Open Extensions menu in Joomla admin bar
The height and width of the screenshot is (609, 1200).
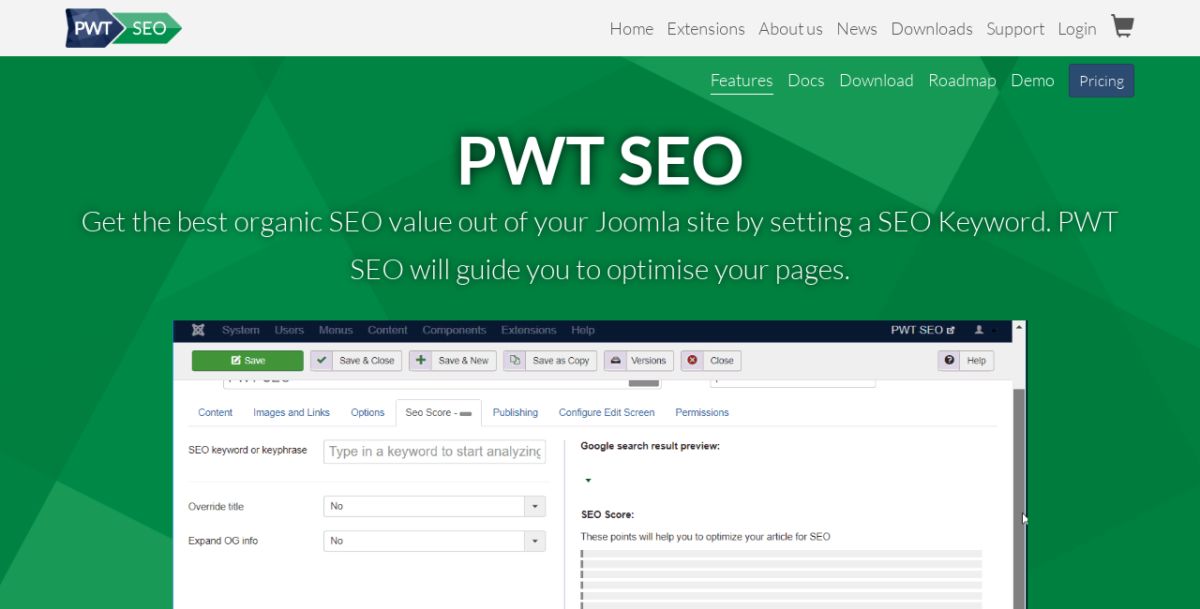pos(529,330)
